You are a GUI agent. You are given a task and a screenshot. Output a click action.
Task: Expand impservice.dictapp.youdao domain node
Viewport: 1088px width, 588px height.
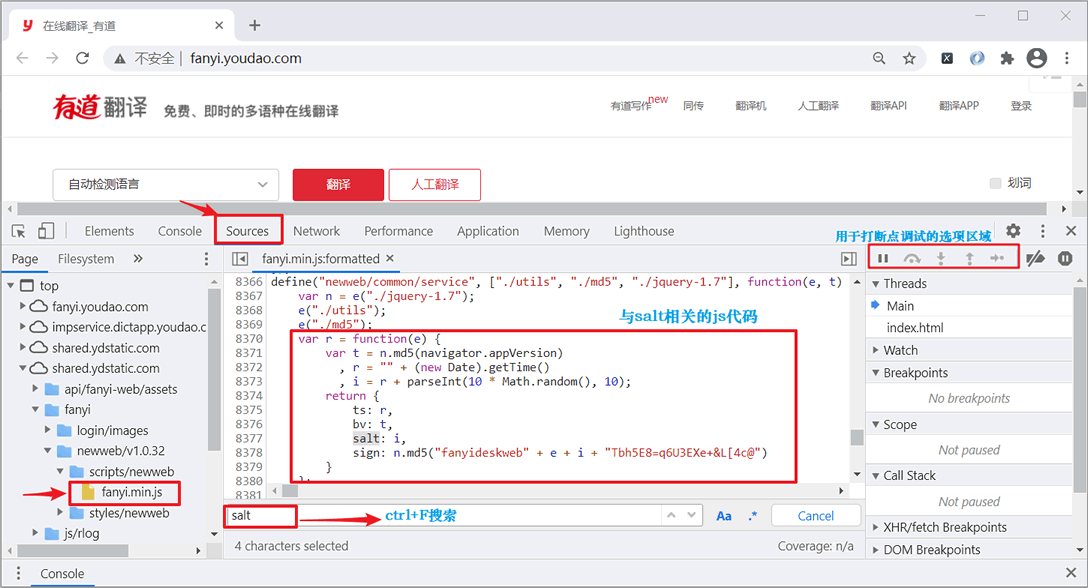23,326
